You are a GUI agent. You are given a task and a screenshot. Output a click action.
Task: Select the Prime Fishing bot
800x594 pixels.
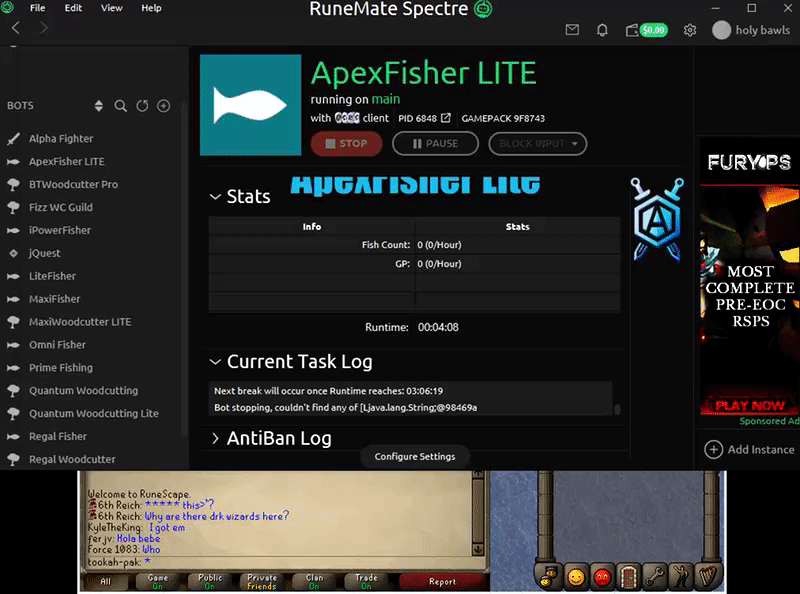[x=61, y=368]
